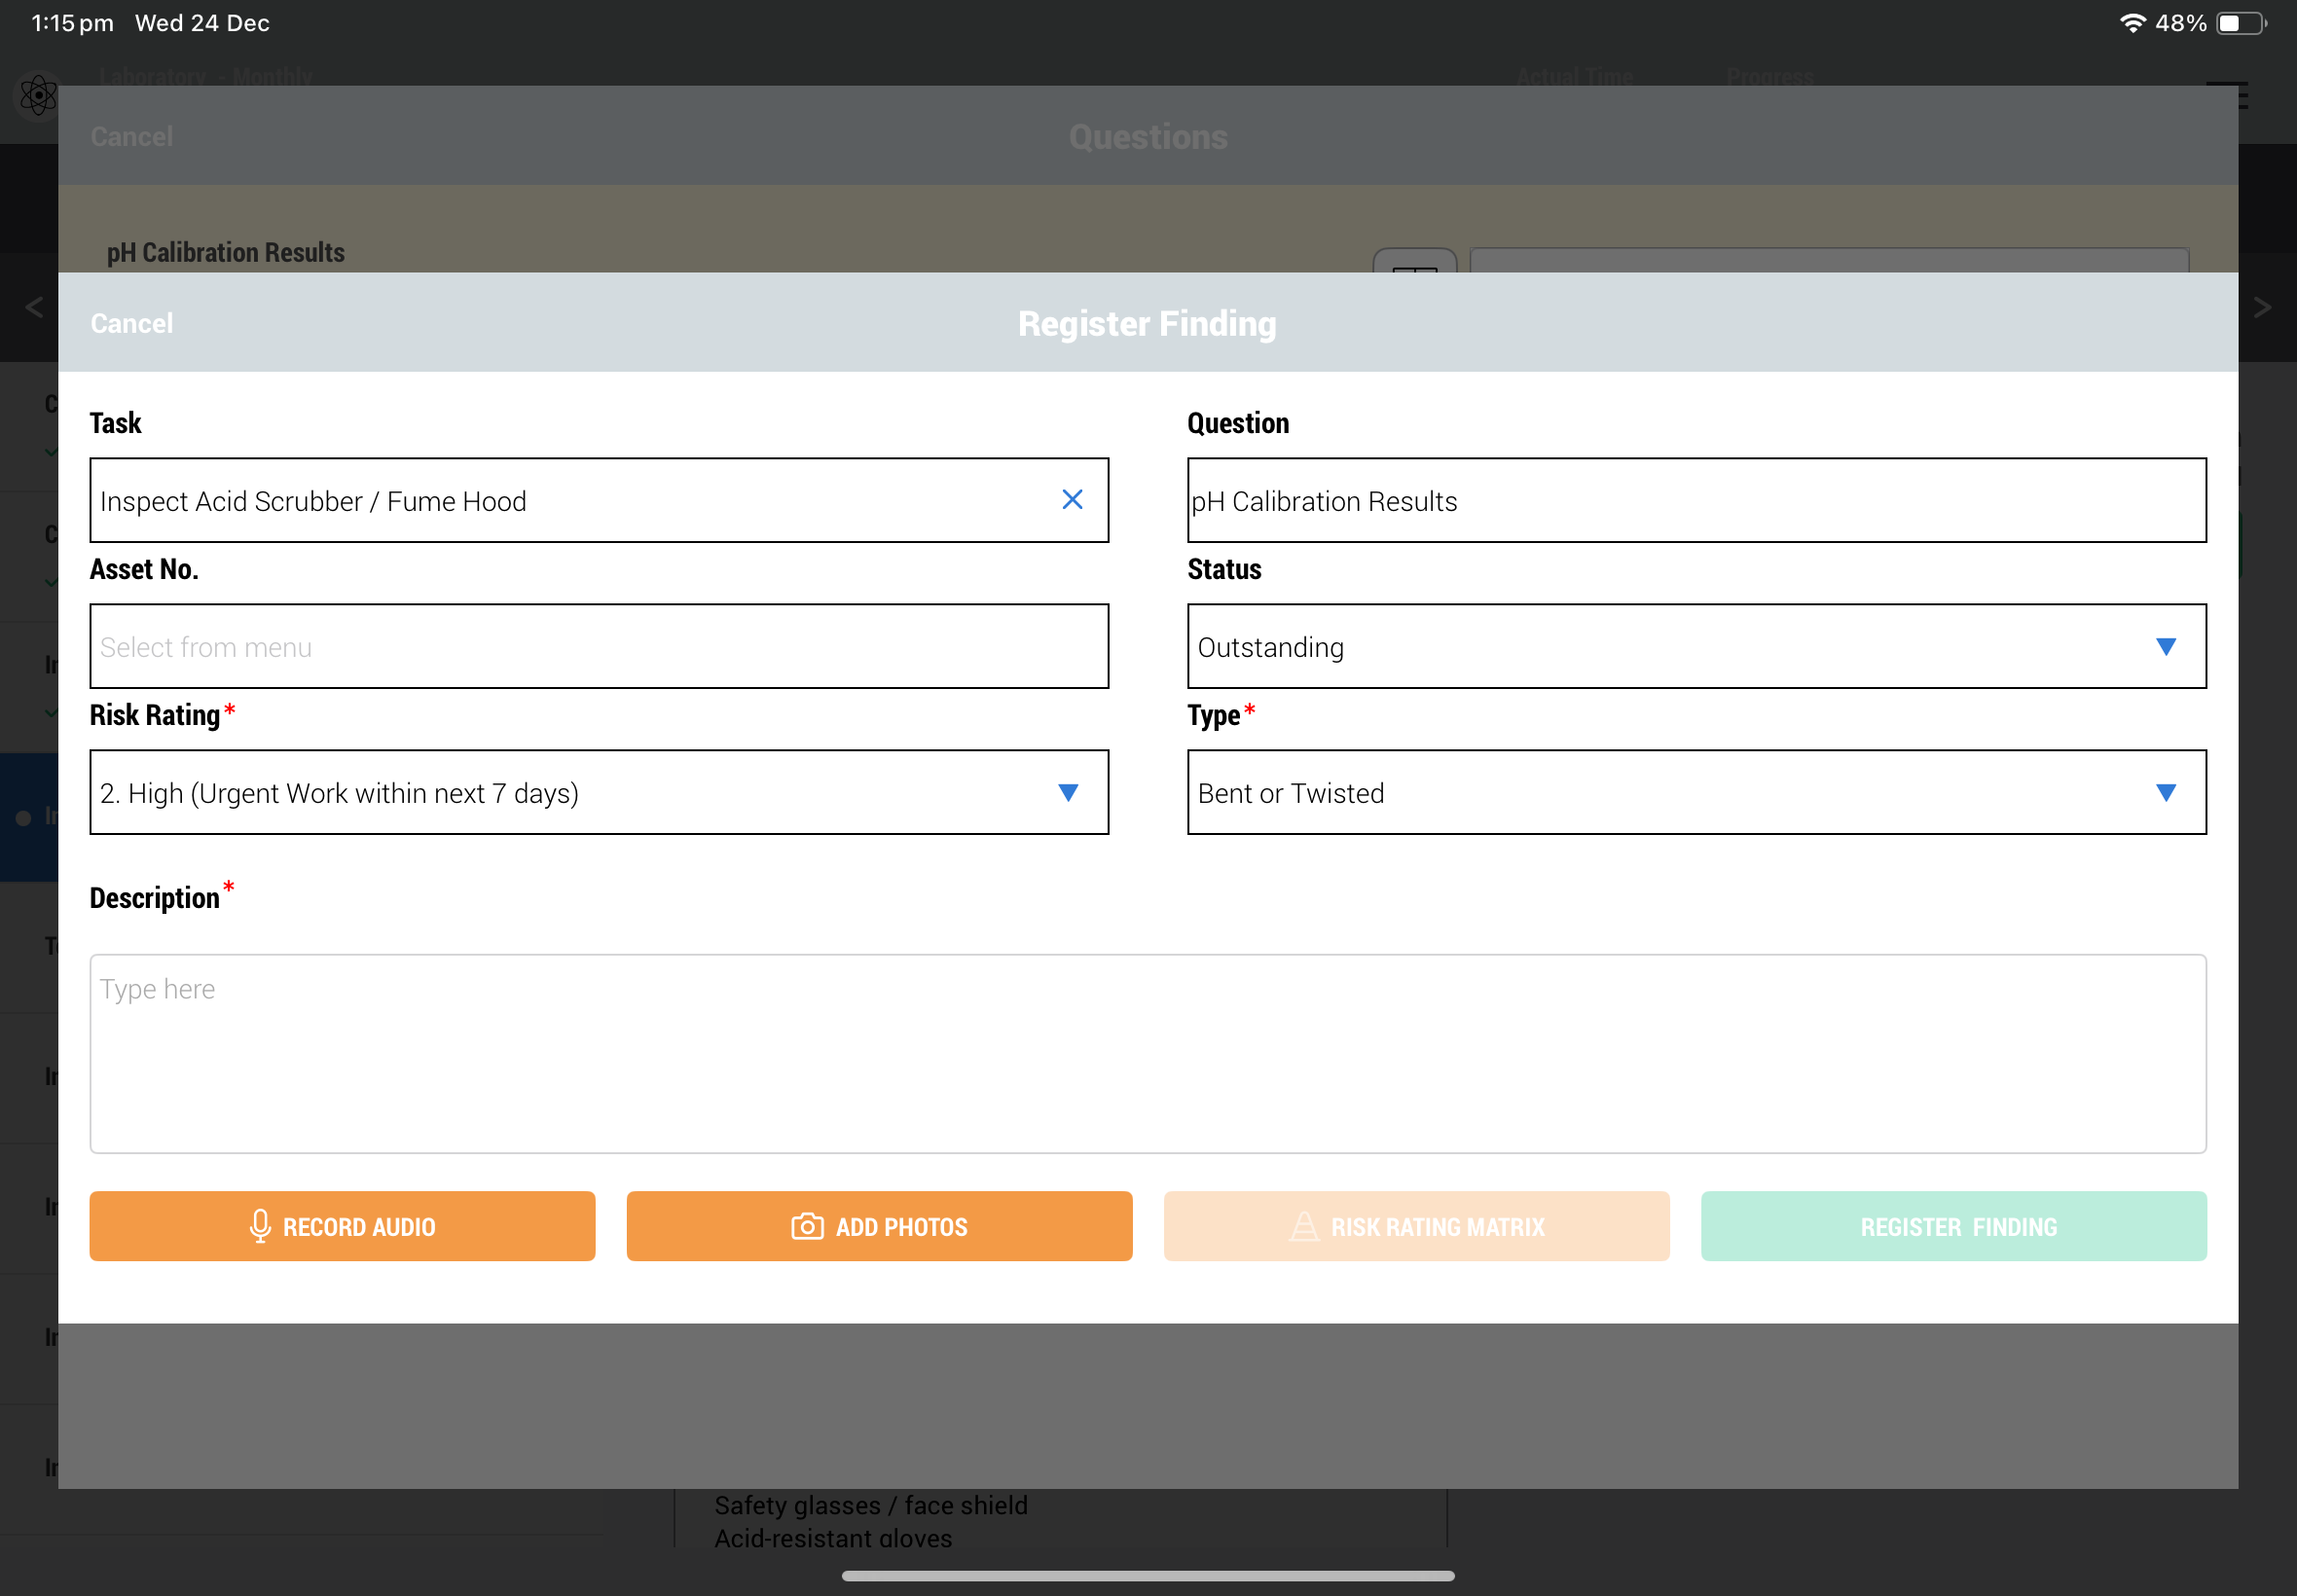Tap the microphone icon on Record Audio
This screenshot has height=1596, width=2297.
tap(260, 1226)
